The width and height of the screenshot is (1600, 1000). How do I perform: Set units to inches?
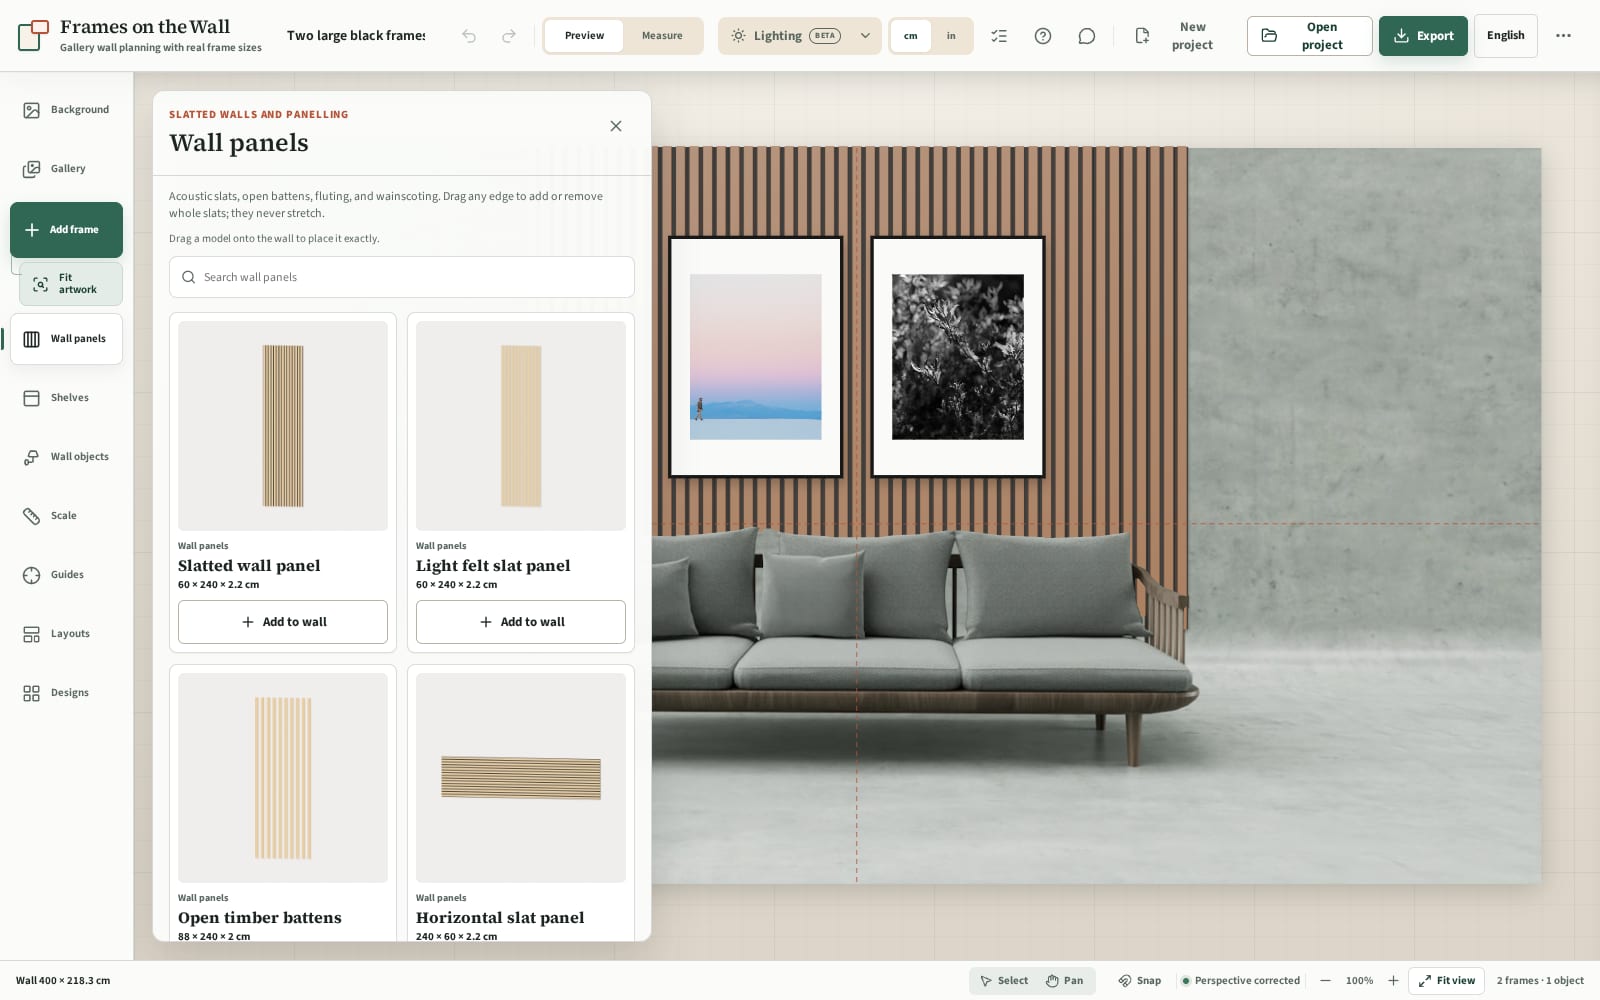pos(951,36)
